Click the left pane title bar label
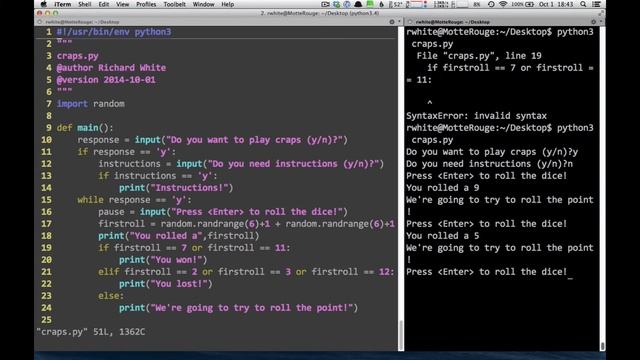Image resolution: width=640 pixels, height=360 pixels. [82, 22]
